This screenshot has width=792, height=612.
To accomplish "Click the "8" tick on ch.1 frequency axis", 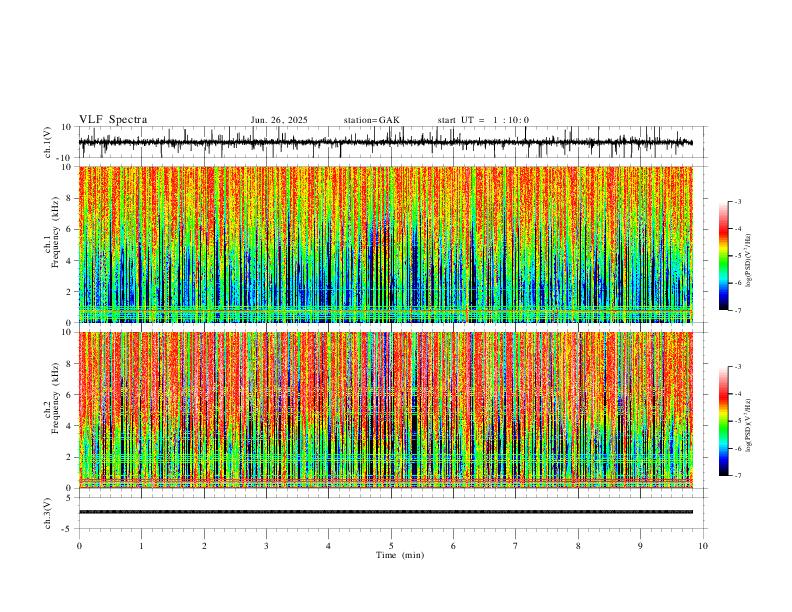I will tap(70, 198).
